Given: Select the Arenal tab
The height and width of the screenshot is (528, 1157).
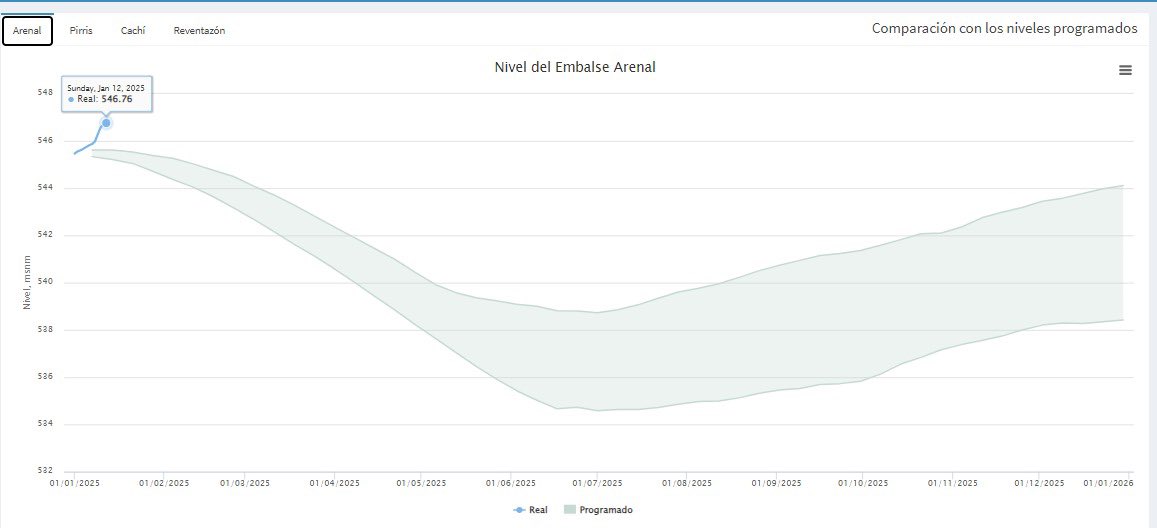Looking at the screenshot, I should coord(27,31).
